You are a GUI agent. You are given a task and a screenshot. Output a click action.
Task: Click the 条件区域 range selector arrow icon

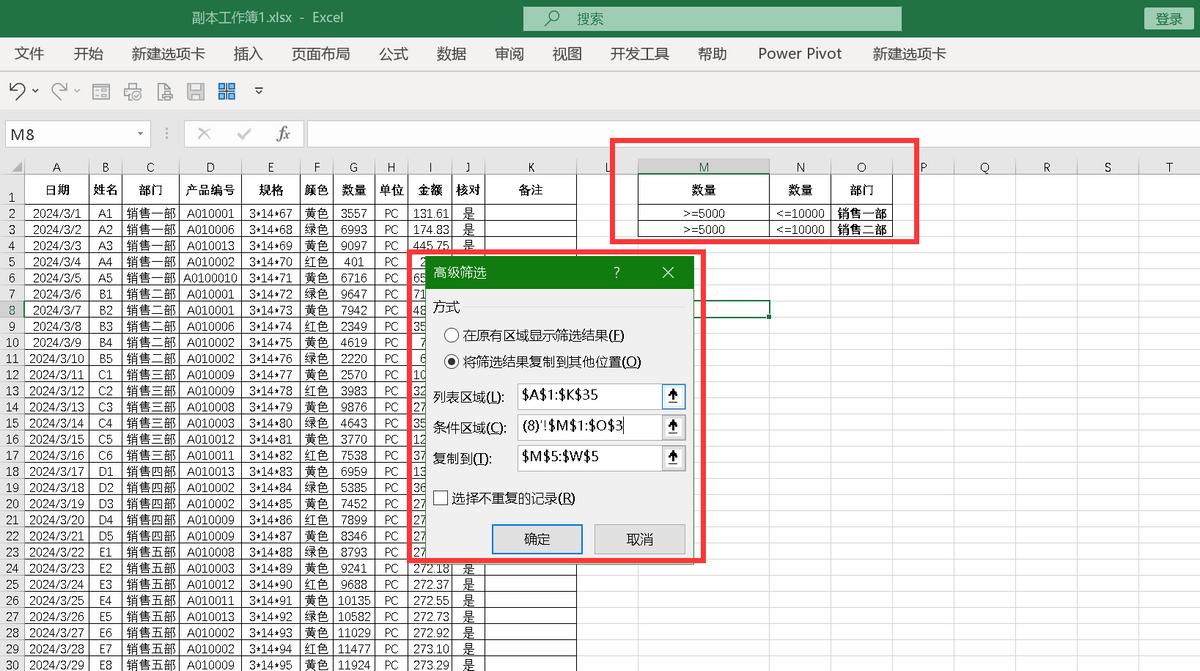673,427
